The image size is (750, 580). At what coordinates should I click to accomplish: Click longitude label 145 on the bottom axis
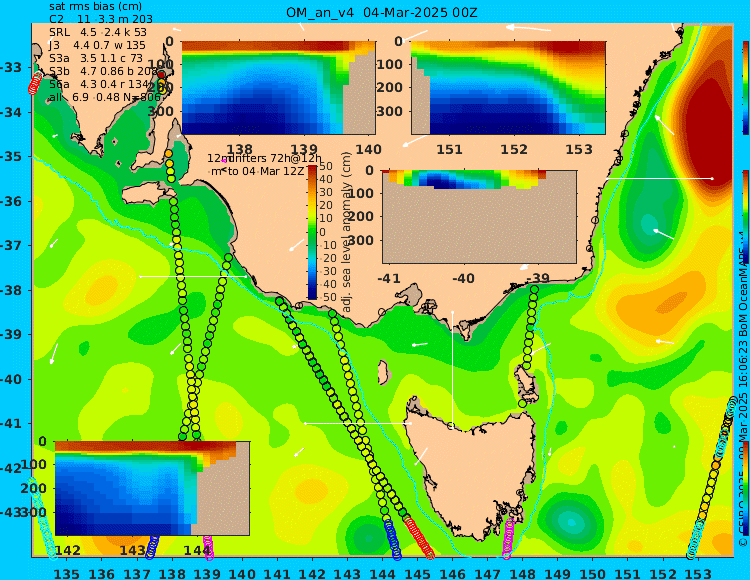tap(418, 573)
